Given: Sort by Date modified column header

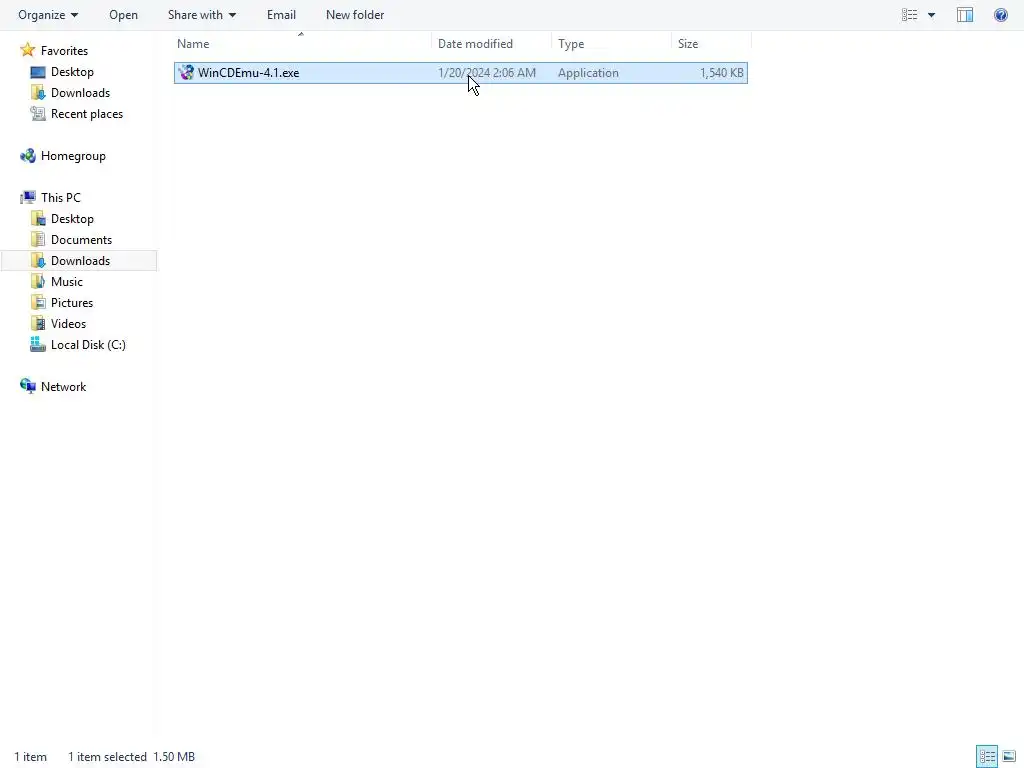Looking at the screenshot, I should [475, 44].
